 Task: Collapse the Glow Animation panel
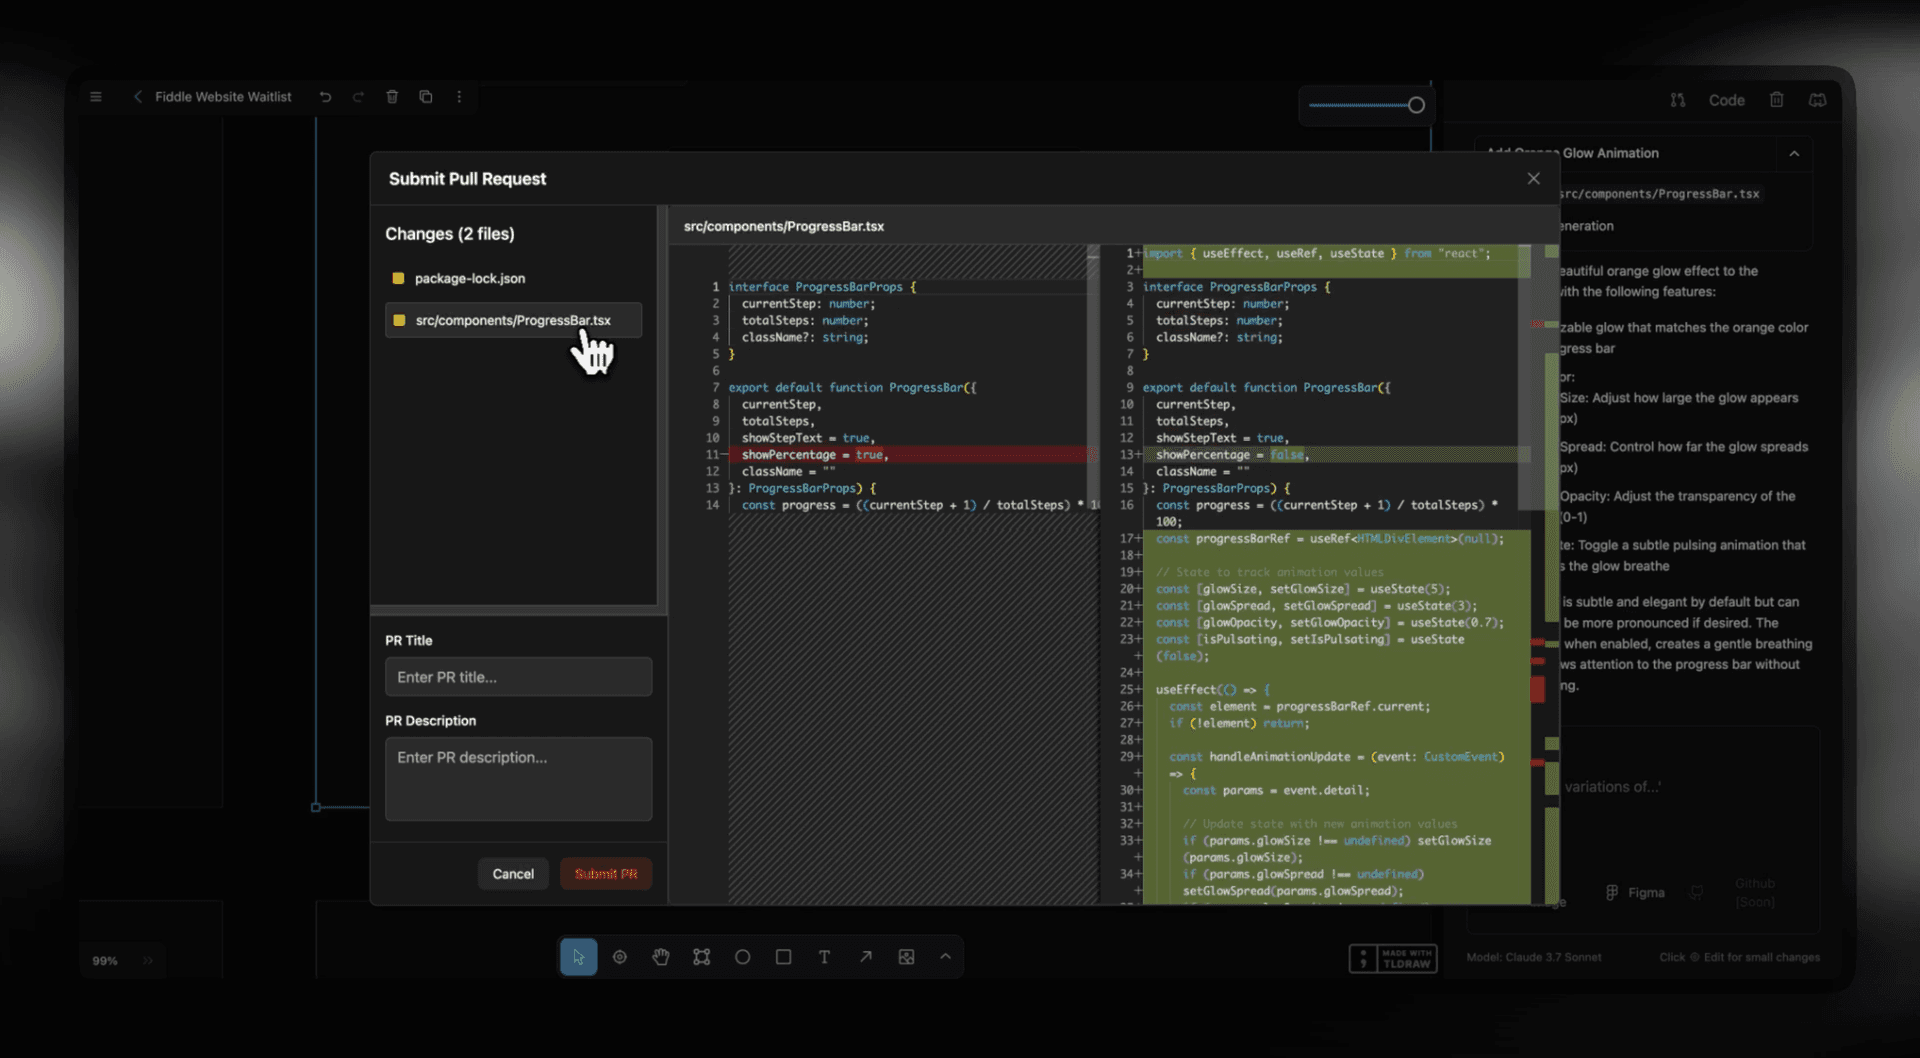coord(1794,153)
